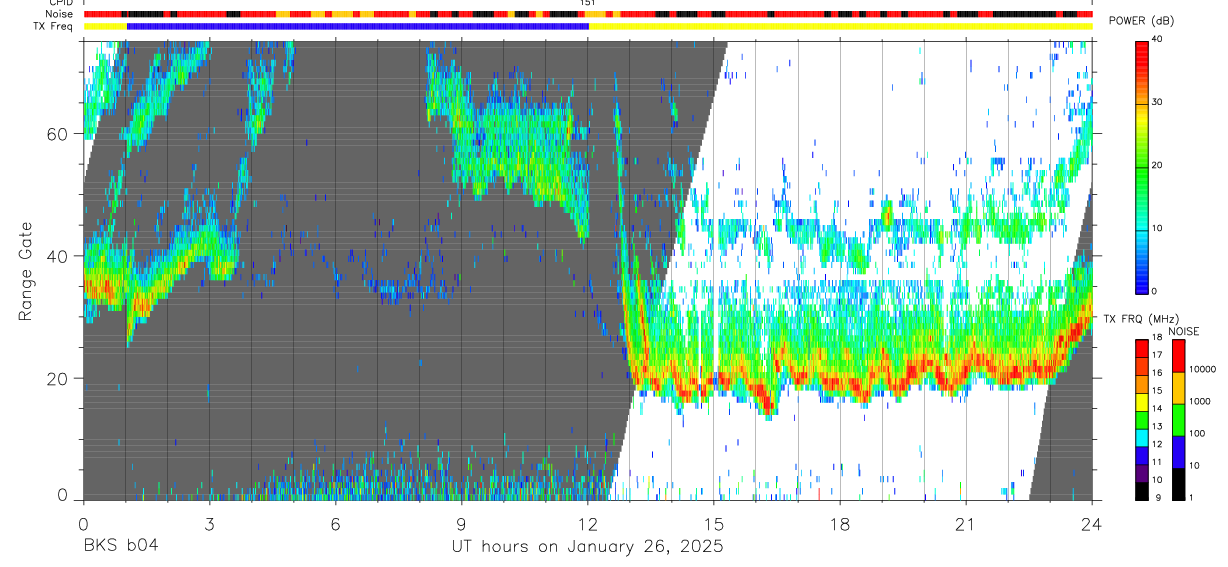1228x567 pixels.
Task: Click the x-axis tick label '15'
Action: coord(713,524)
